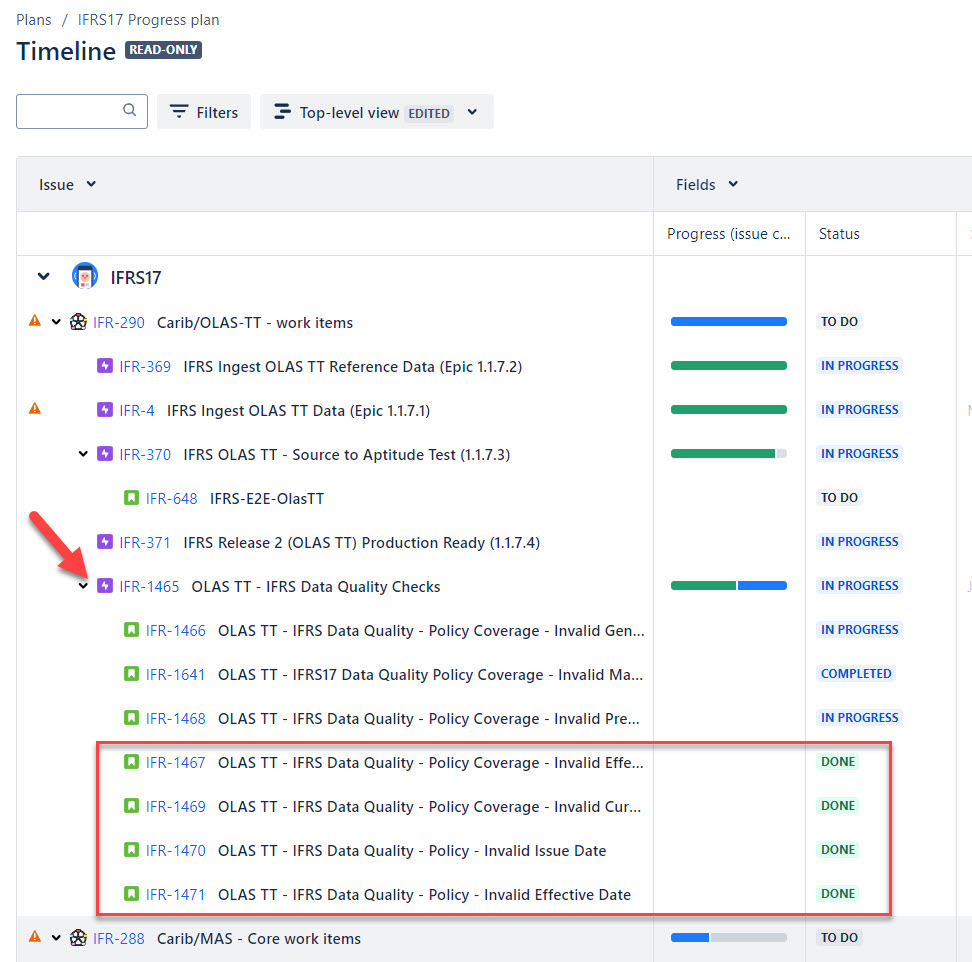Screen dimensions: 972x962
Task: Click the story icon for IFR-648
Action: coord(131,498)
